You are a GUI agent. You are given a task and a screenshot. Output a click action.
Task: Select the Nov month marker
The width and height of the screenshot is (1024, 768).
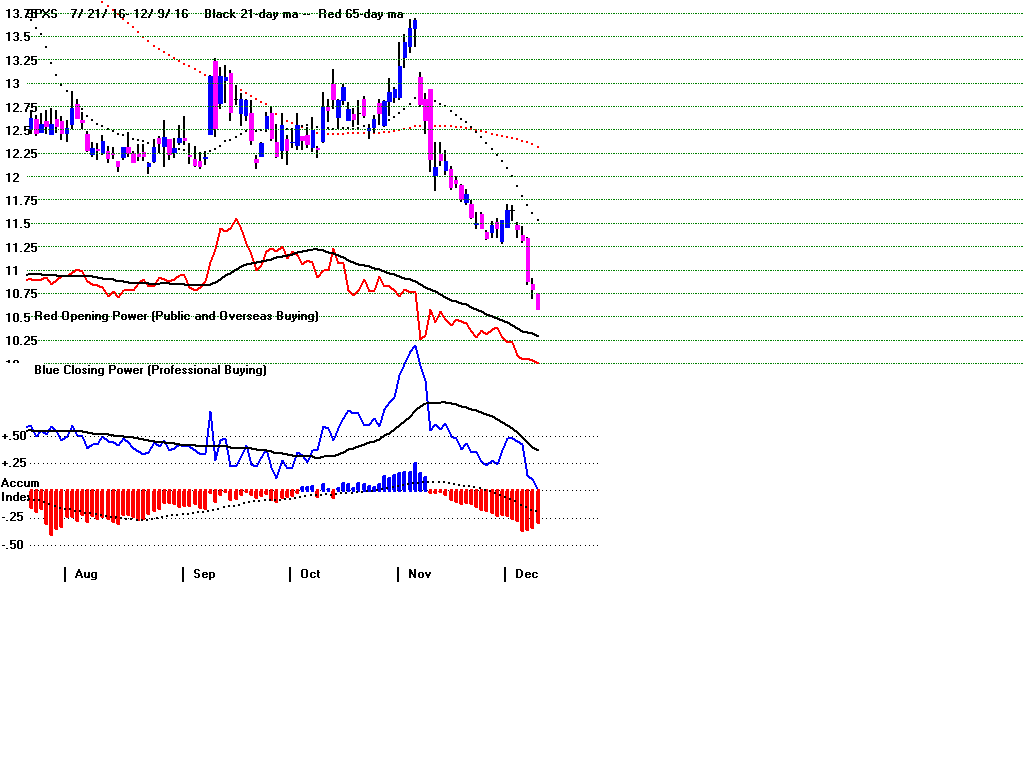[418, 574]
